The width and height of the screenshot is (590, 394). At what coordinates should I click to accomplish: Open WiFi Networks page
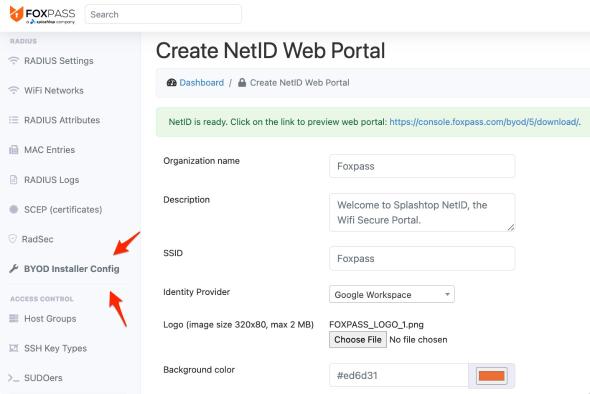point(54,90)
